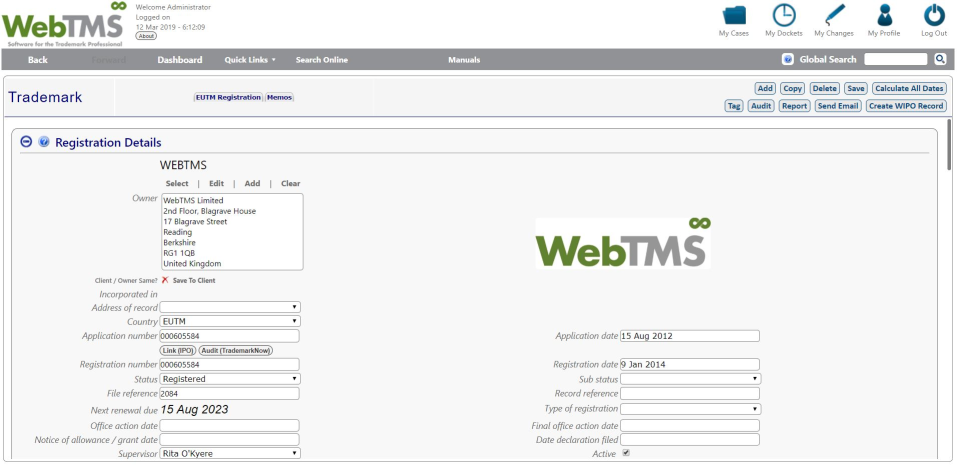Open help for Registration Details section

[43, 141]
